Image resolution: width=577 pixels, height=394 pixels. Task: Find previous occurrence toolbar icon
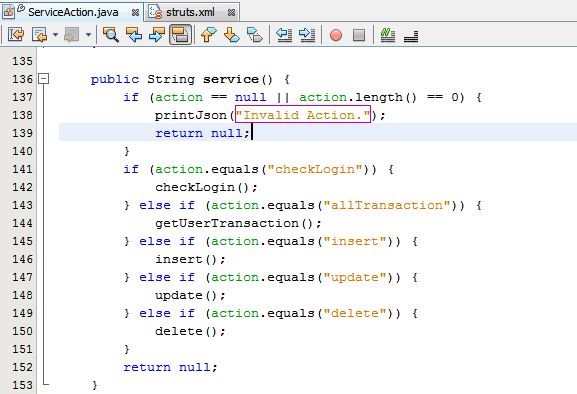(x=134, y=35)
